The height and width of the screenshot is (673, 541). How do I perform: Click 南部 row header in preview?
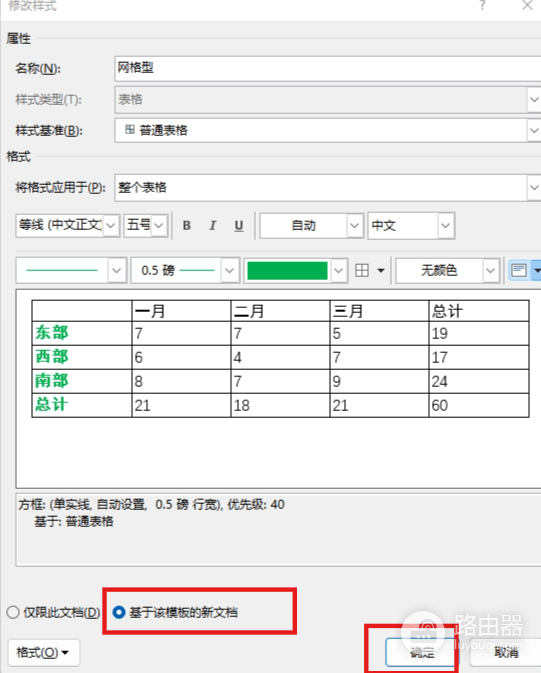[52, 381]
